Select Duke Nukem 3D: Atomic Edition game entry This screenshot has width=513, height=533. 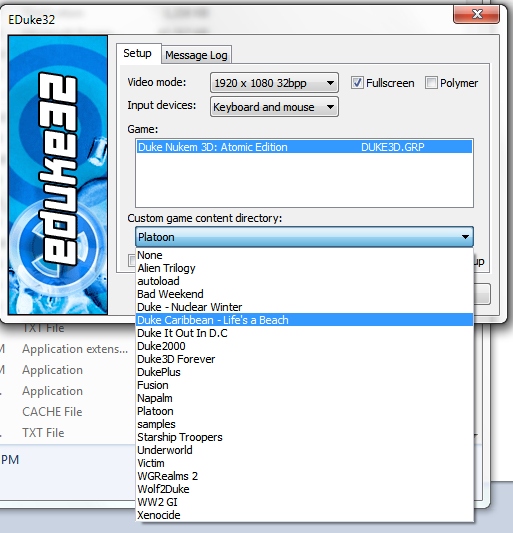(x=304, y=147)
